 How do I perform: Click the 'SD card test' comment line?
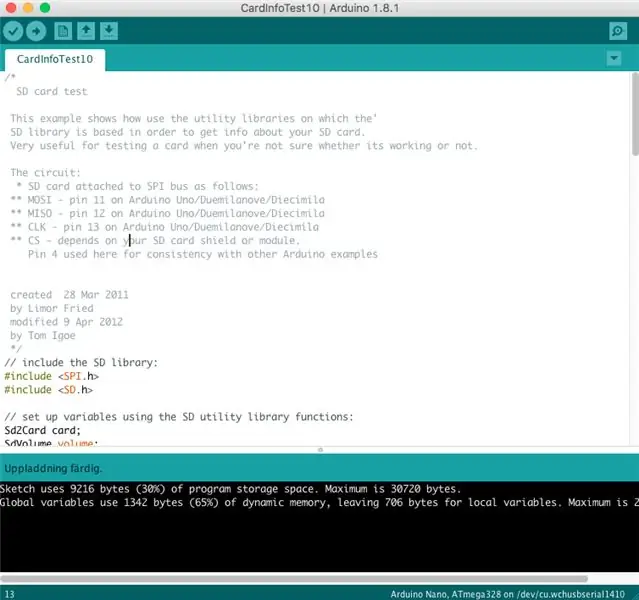coord(52,91)
